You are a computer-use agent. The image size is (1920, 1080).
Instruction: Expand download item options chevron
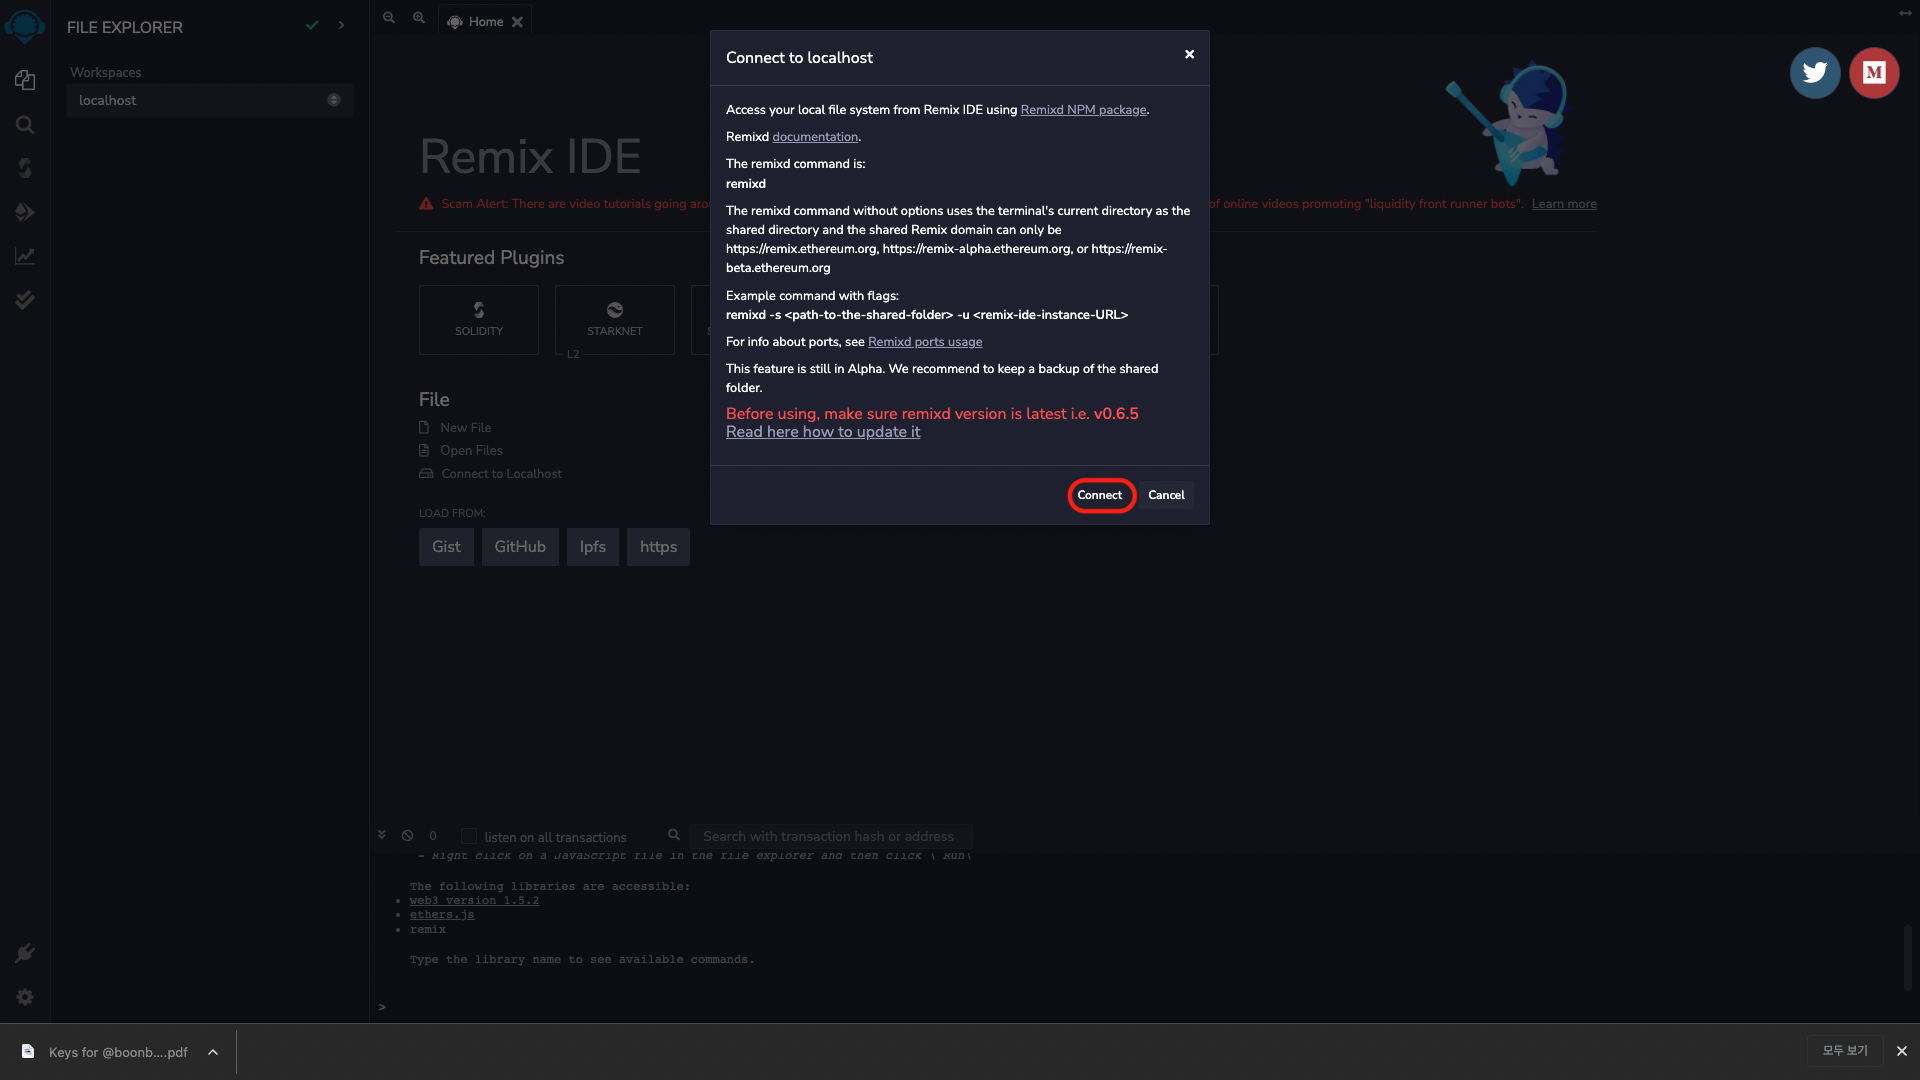[213, 1052]
